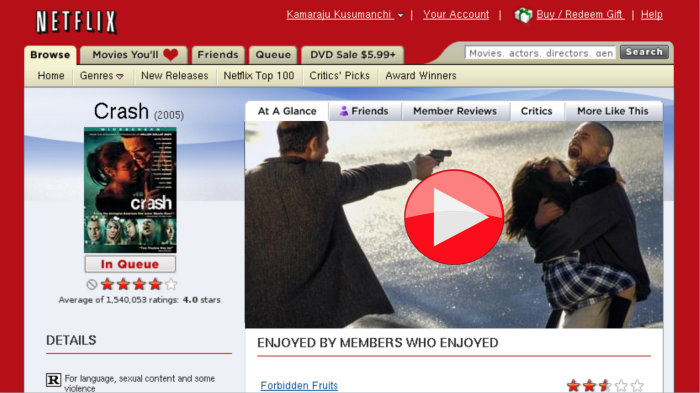Click the In Queue button
The image size is (700, 393).
pyautogui.click(x=130, y=264)
